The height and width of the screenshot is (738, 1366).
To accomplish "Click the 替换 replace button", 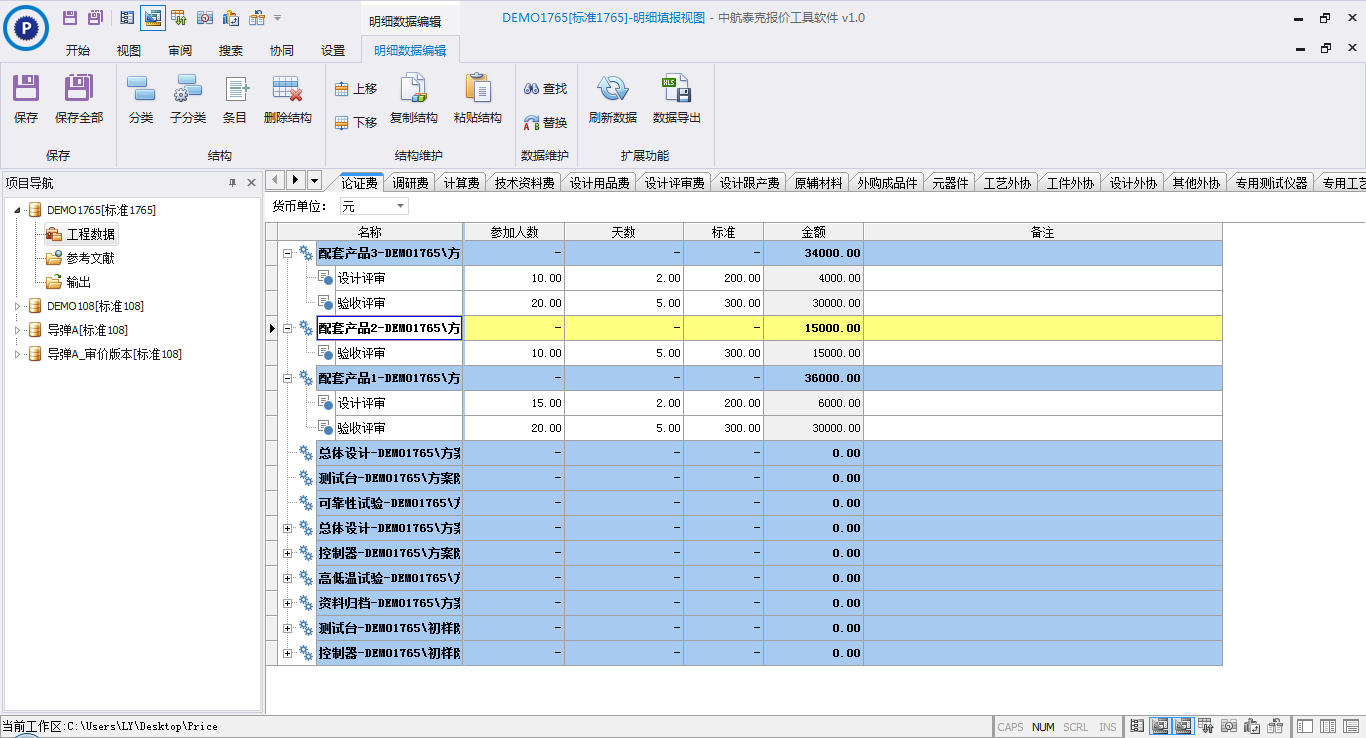I will [x=545, y=122].
